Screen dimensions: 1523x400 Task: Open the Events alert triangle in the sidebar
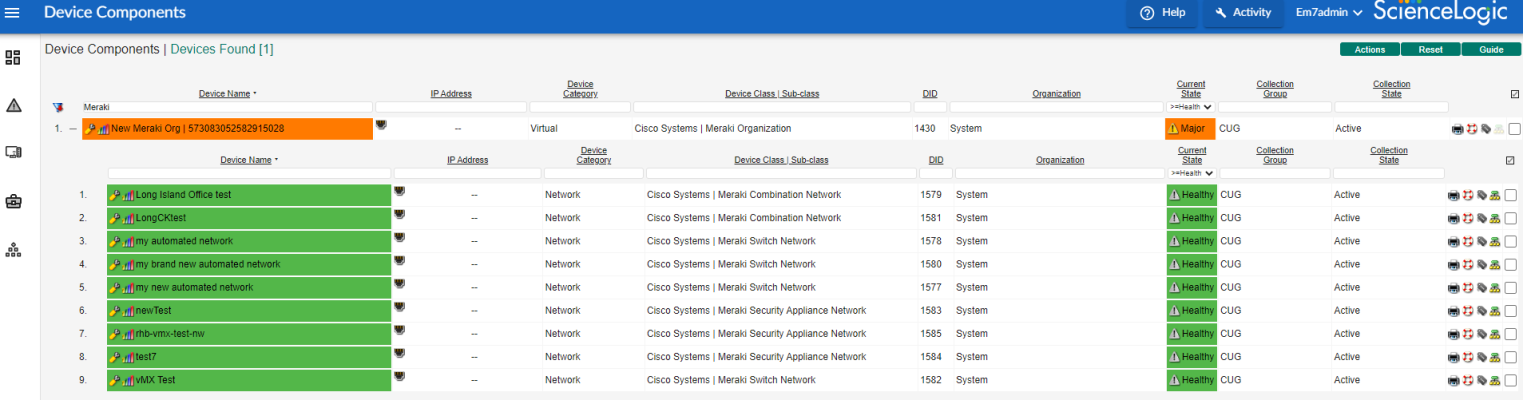(14, 105)
